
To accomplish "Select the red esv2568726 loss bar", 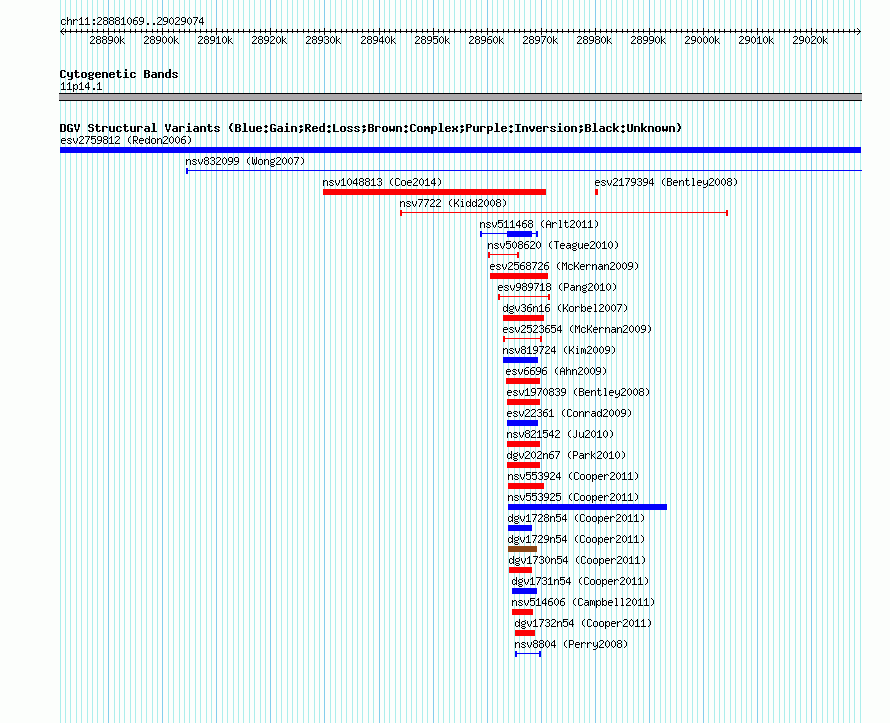I will 519,276.
